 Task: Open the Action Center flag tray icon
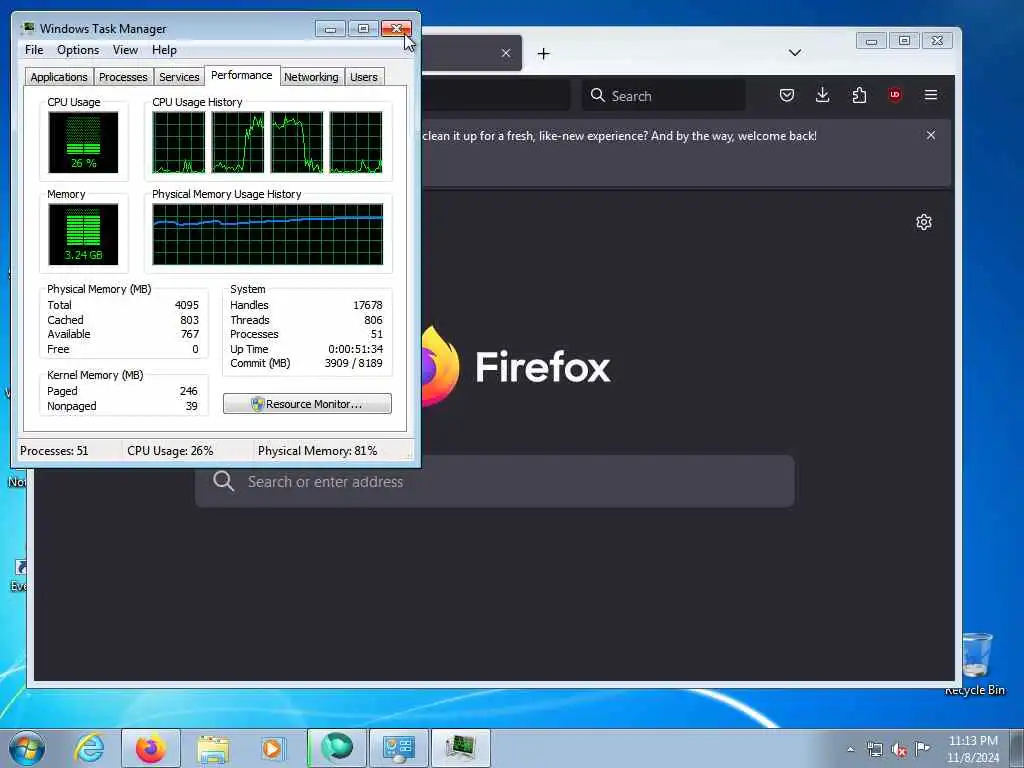922,748
